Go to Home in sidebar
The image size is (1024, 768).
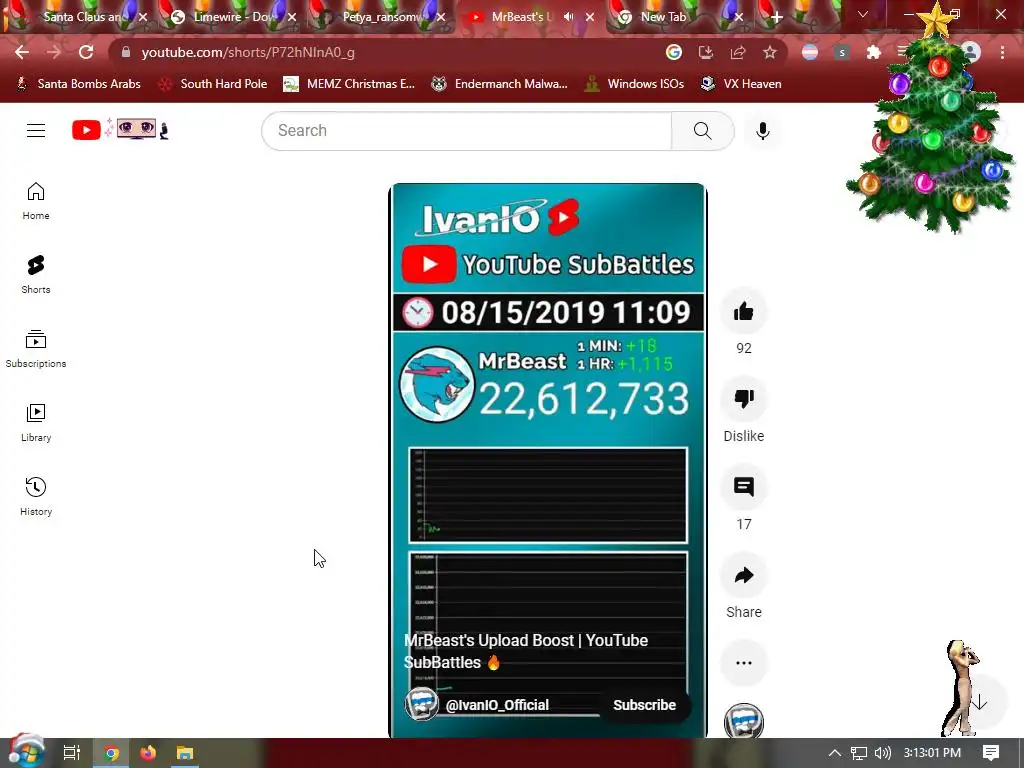tap(36, 201)
